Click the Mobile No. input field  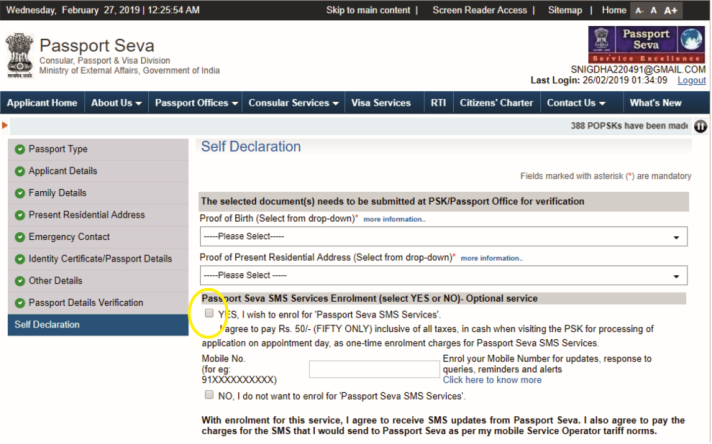click(x=374, y=369)
